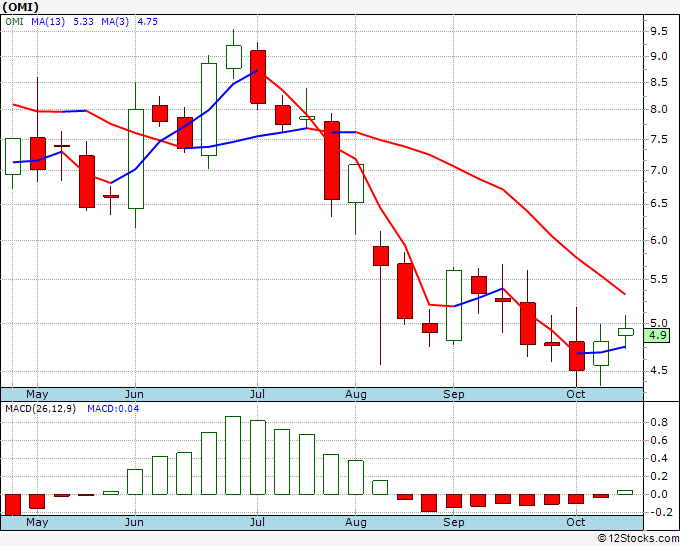This screenshot has width=680, height=546.
Task: Click the Sep label on price chart axis
Action: pos(454,394)
